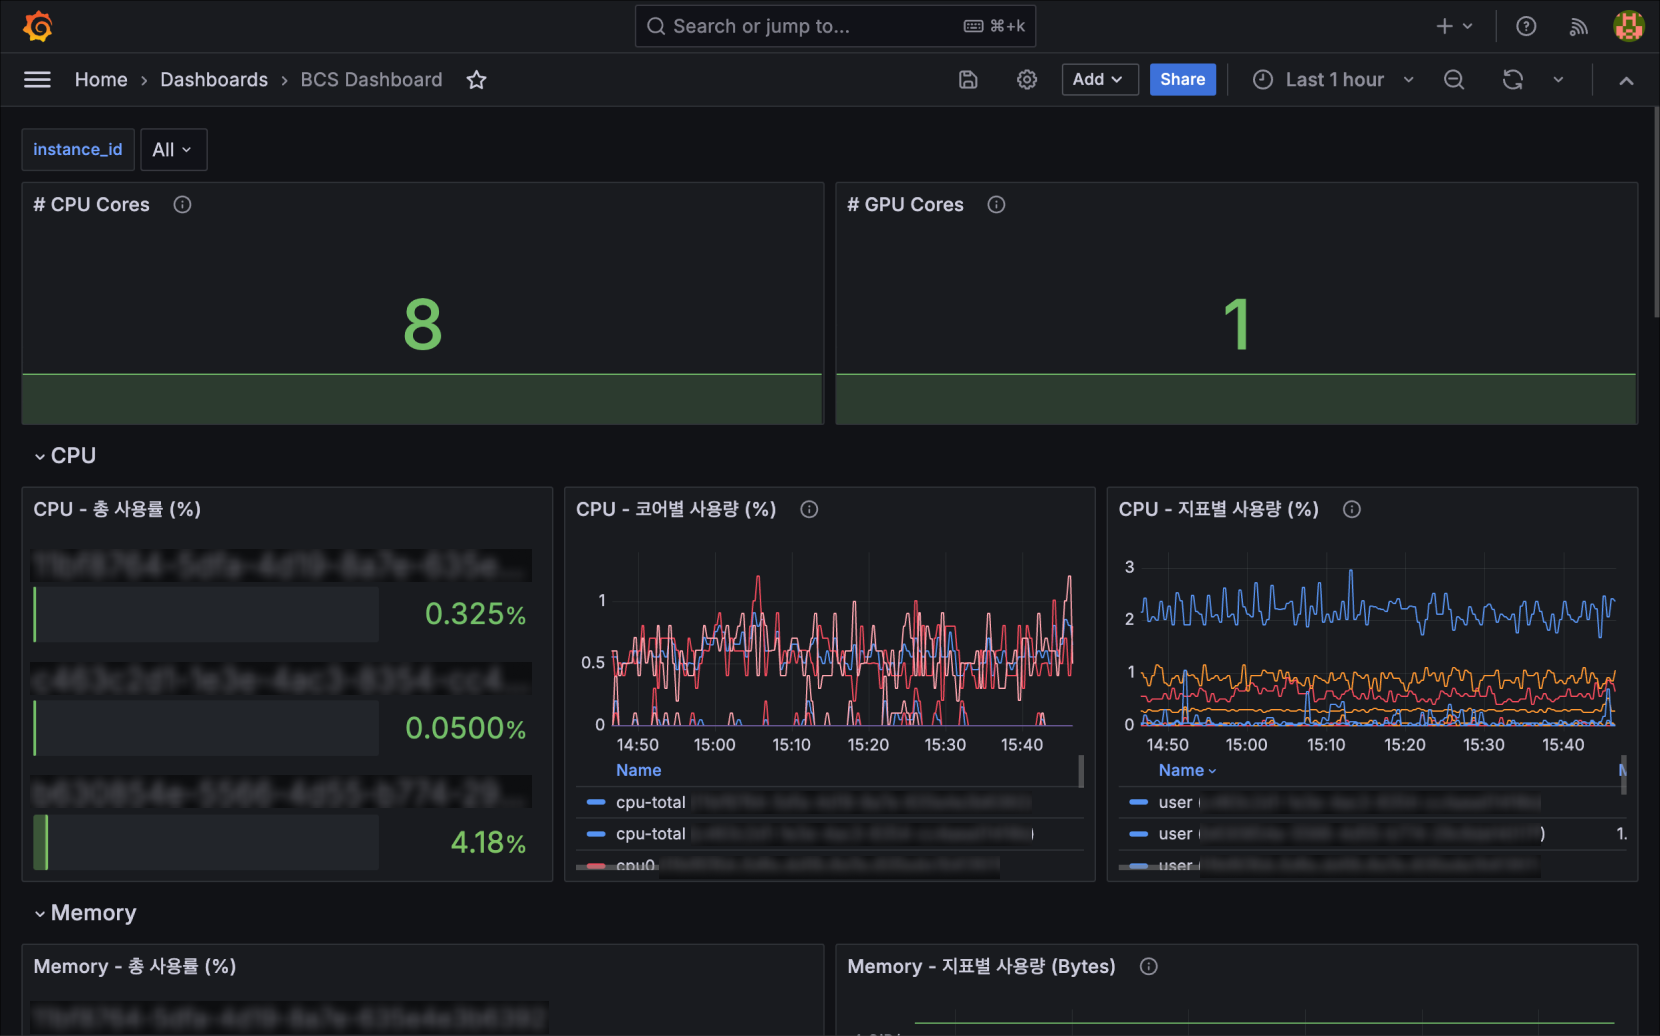Toggle second user legend series in 지표별 panel

click(x=1175, y=834)
